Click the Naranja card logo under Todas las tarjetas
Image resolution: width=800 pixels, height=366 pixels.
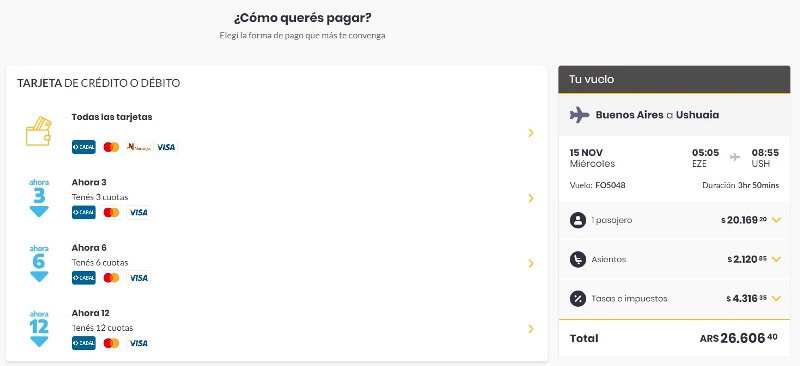[x=138, y=147]
